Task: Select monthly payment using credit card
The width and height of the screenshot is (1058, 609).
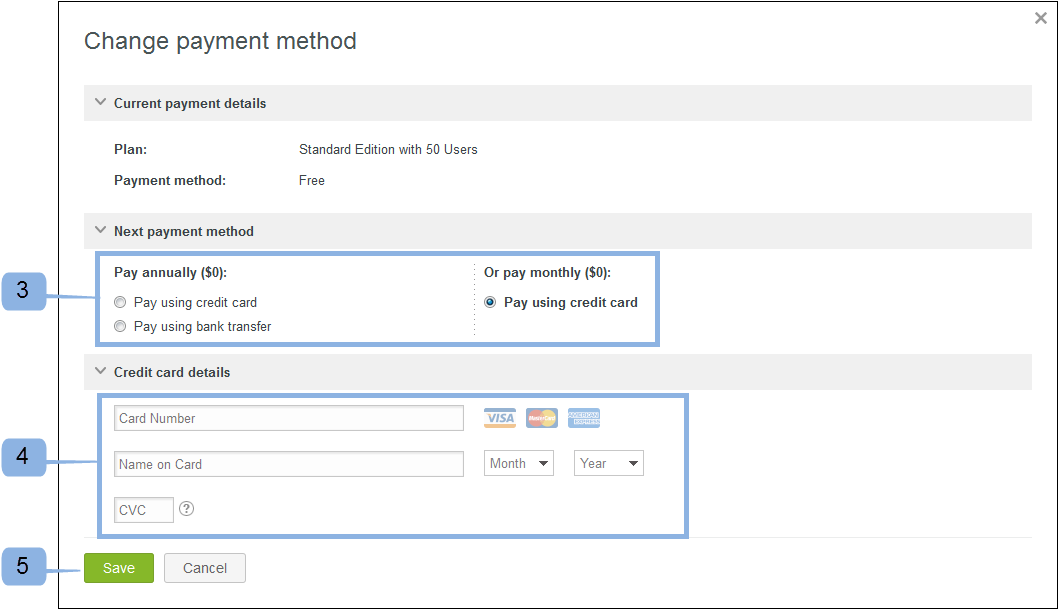Action: click(489, 301)
